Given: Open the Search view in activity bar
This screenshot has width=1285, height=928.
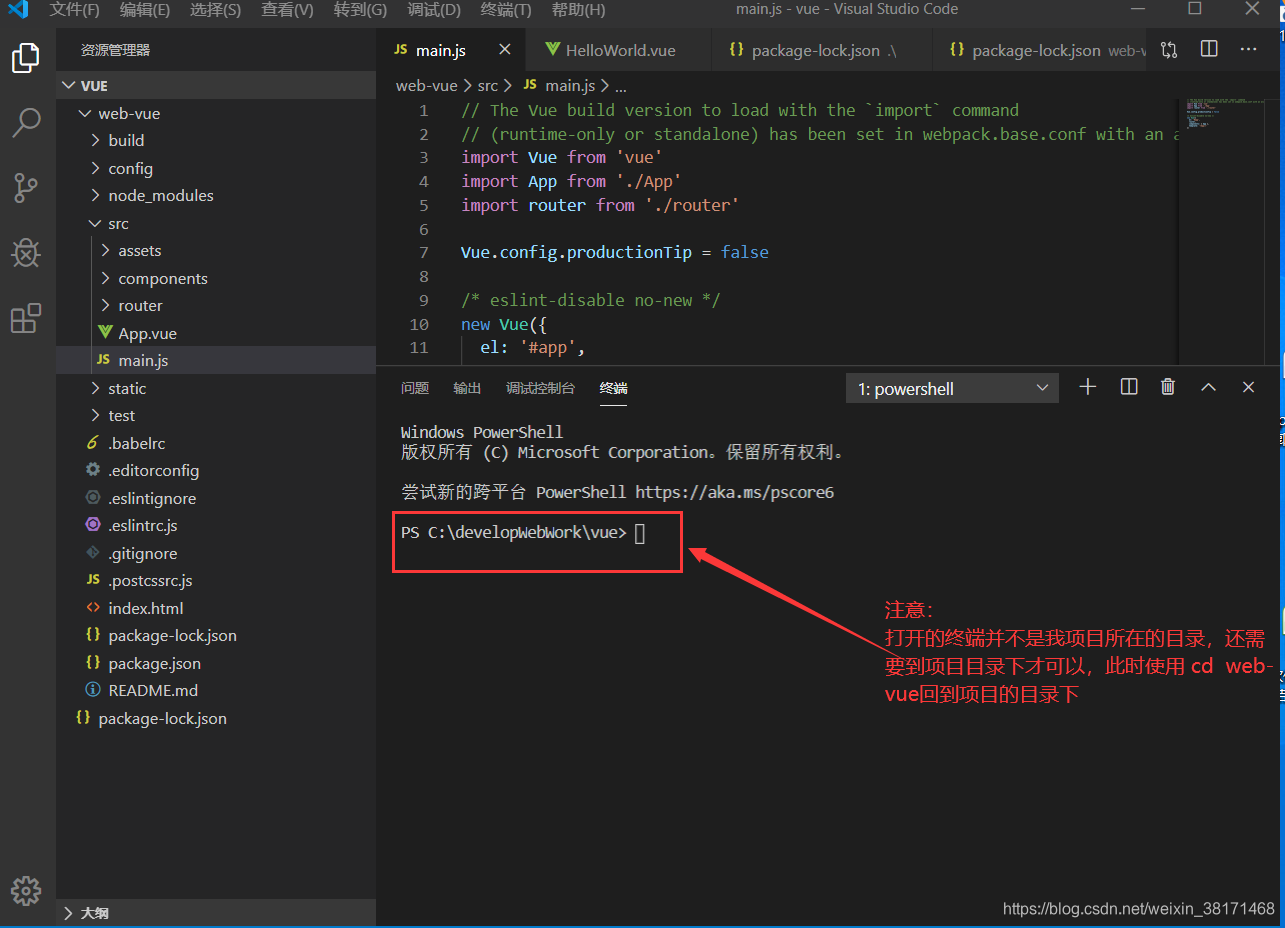Looking at the screenshot, I should (26, 123).
